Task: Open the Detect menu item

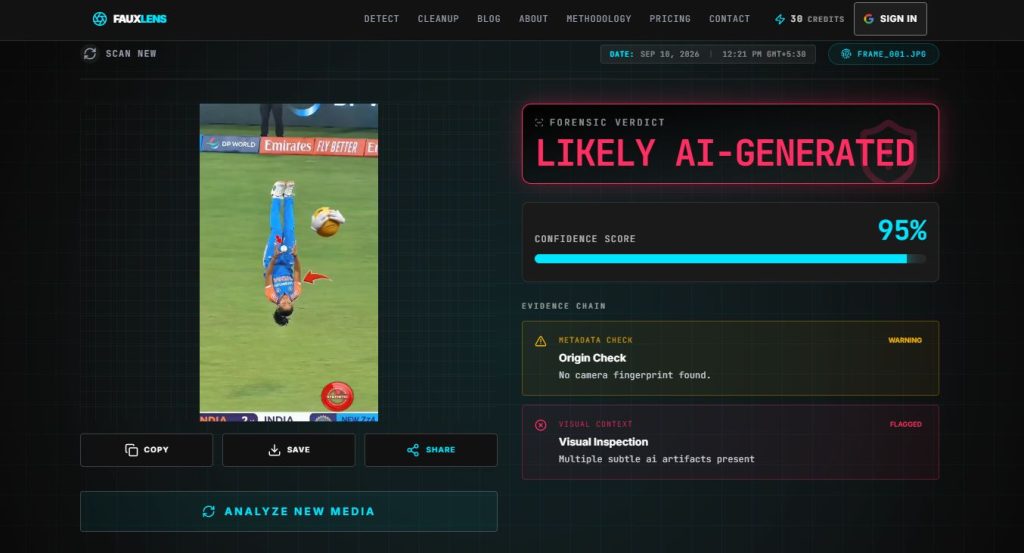Action: [381, 19]
